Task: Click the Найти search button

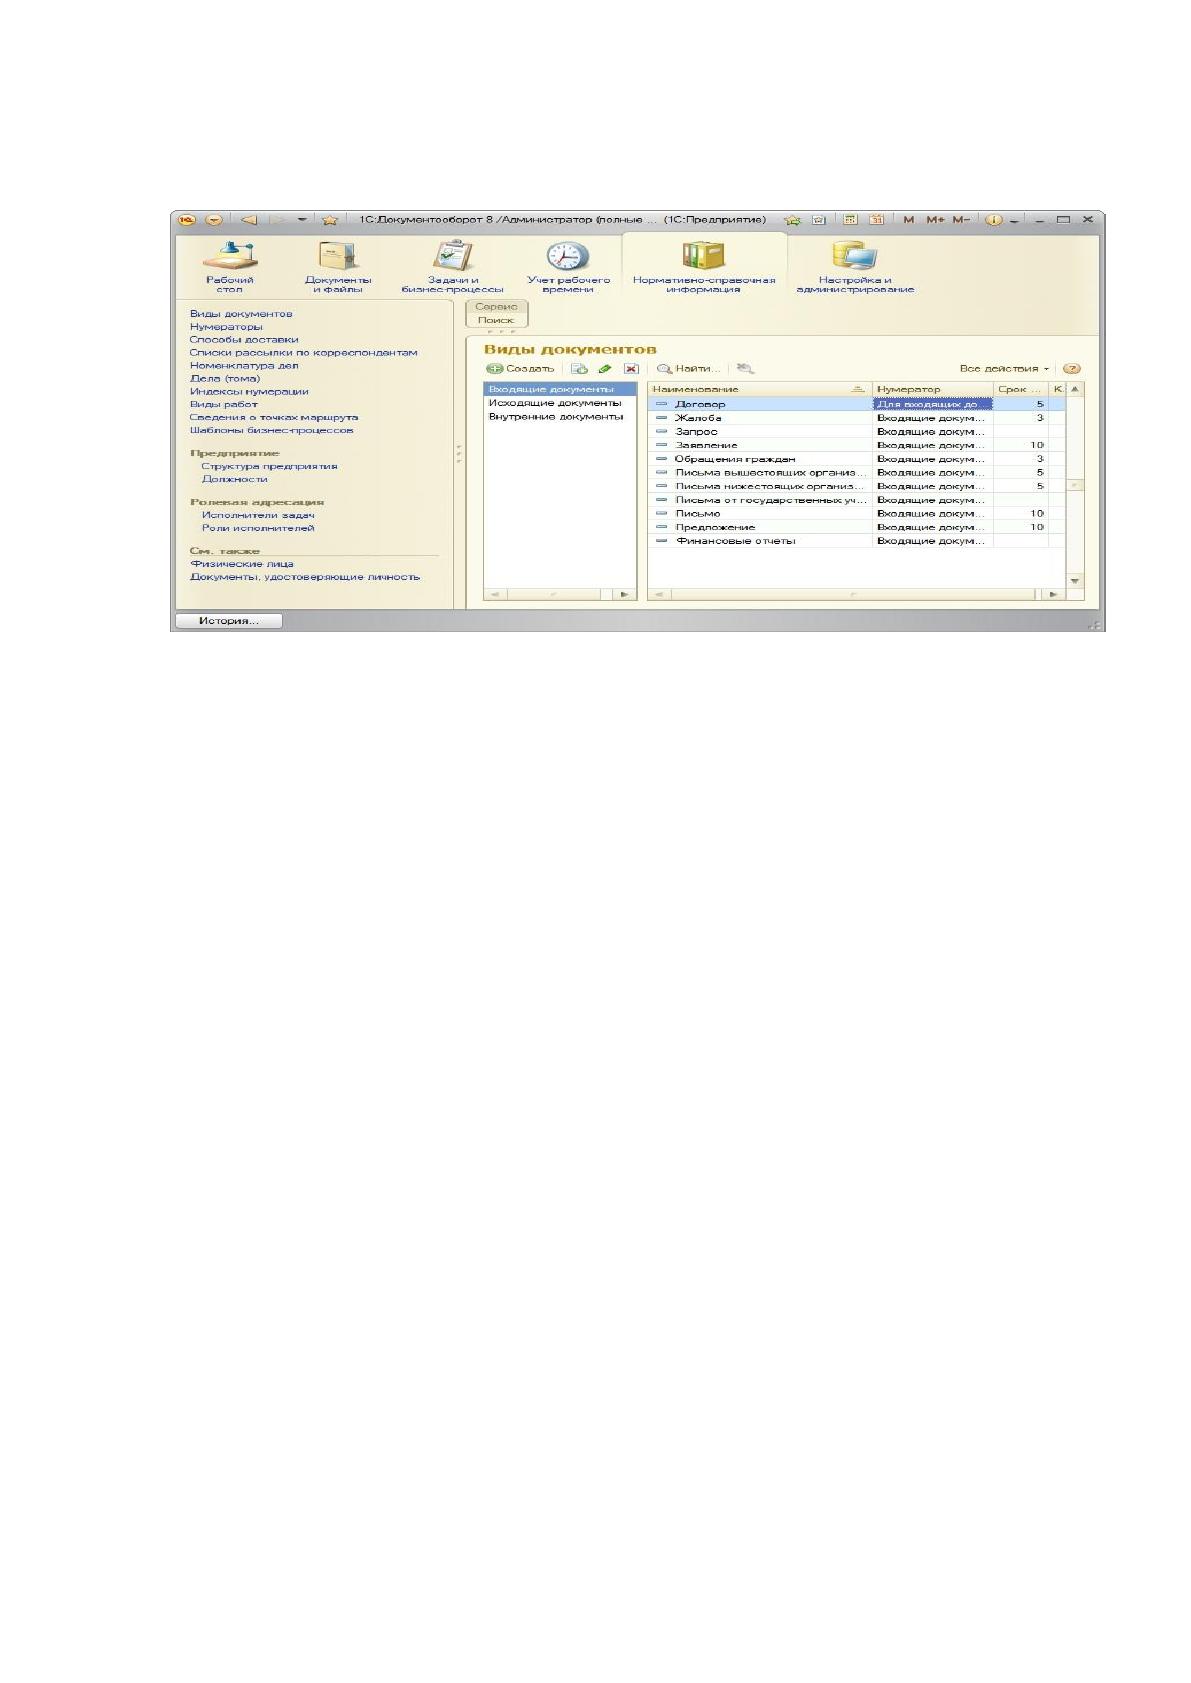Action: [x=688, y=368]
